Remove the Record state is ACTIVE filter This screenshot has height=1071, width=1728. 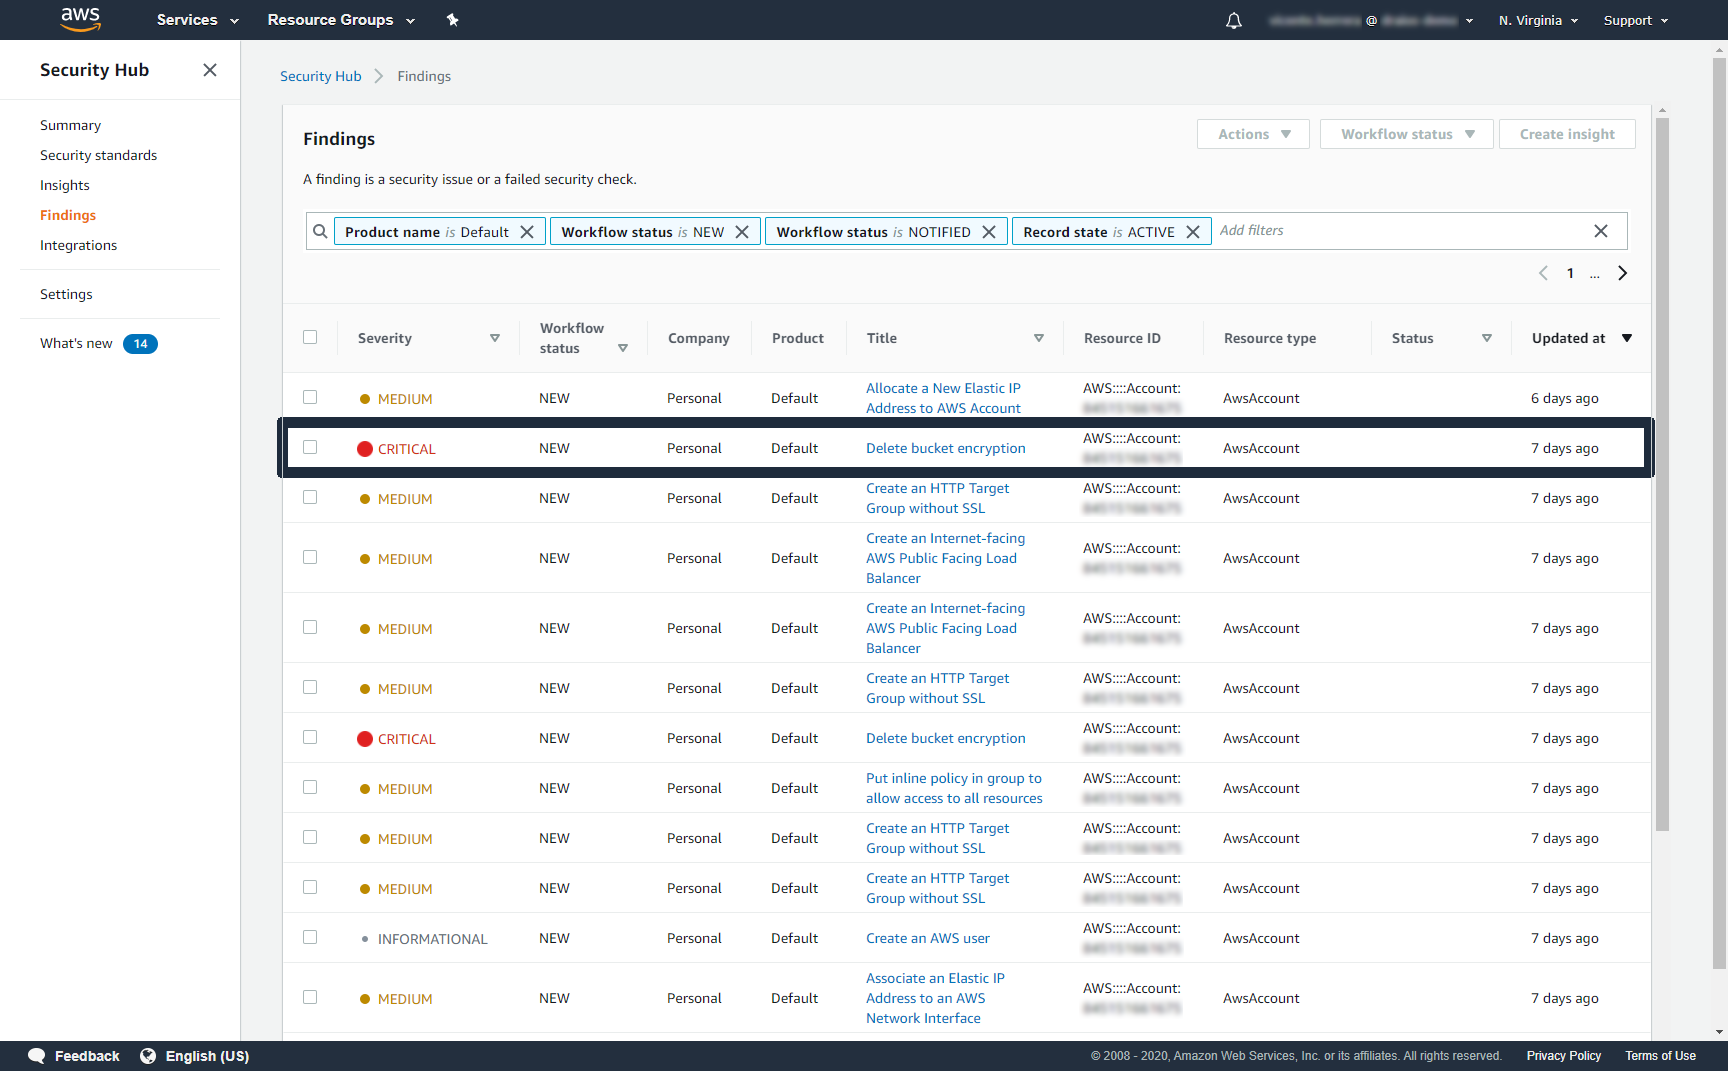1193,232
